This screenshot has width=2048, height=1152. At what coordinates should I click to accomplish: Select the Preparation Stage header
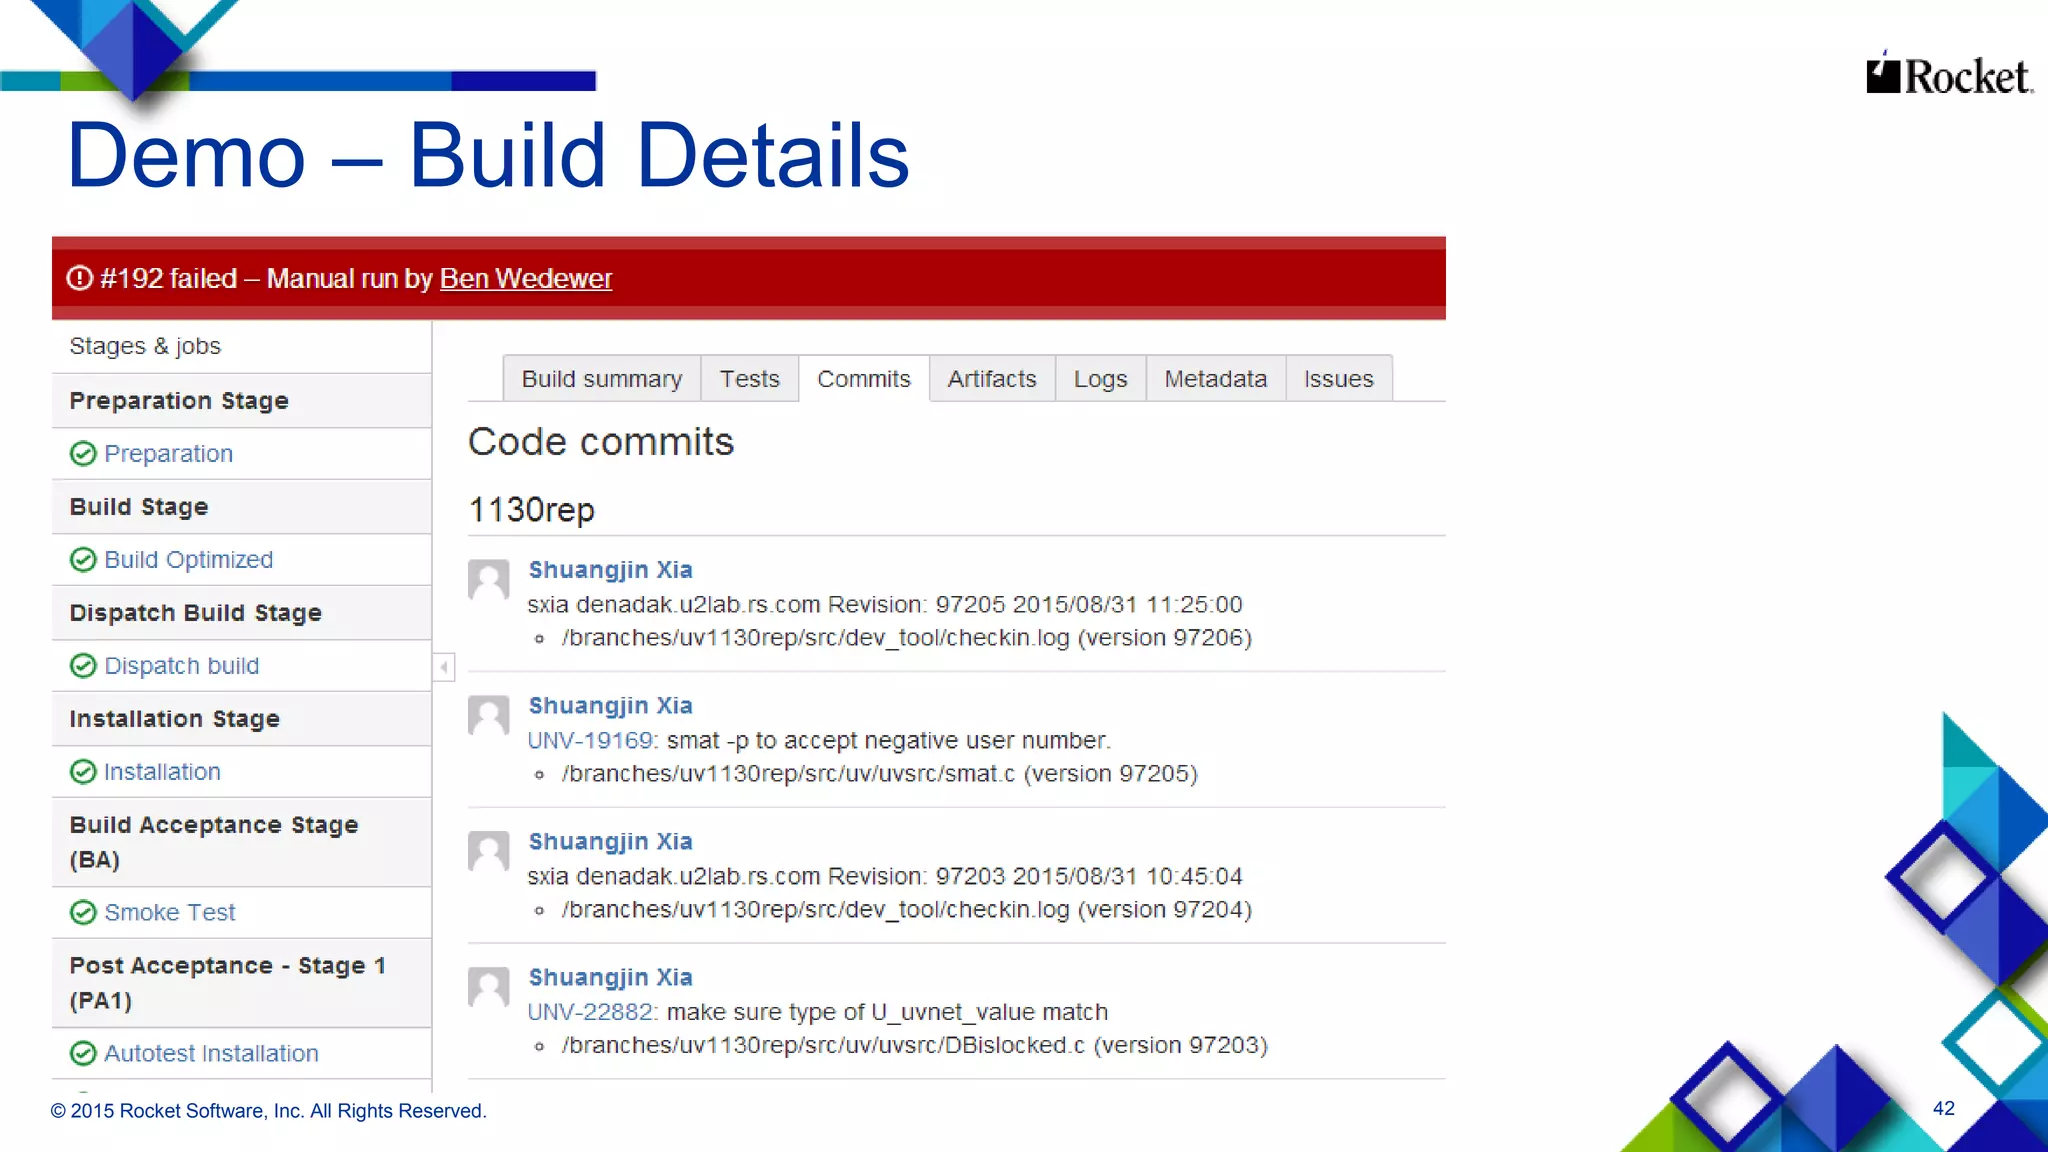point(242,401)
